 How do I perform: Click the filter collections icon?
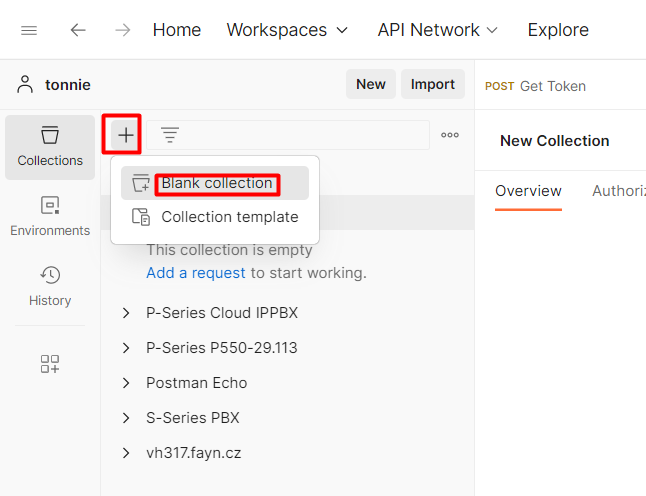coord(170,135)
